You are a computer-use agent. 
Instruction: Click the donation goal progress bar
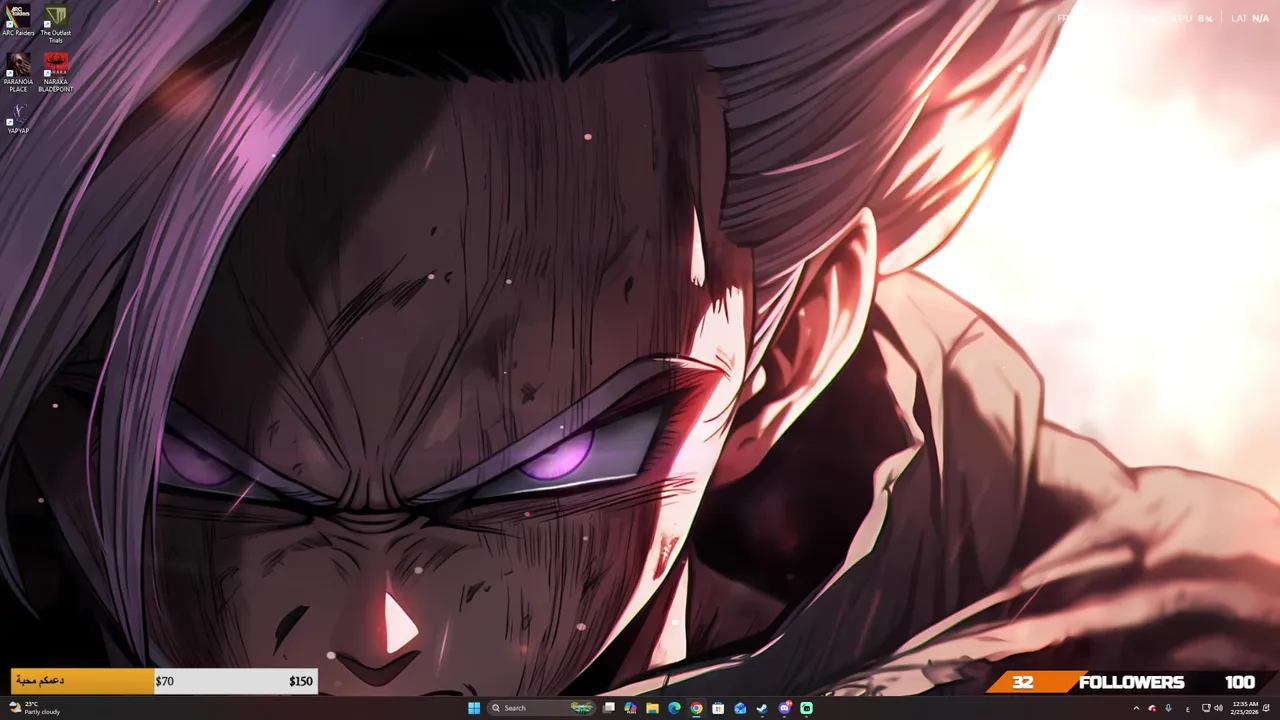(x=164, y=681)
